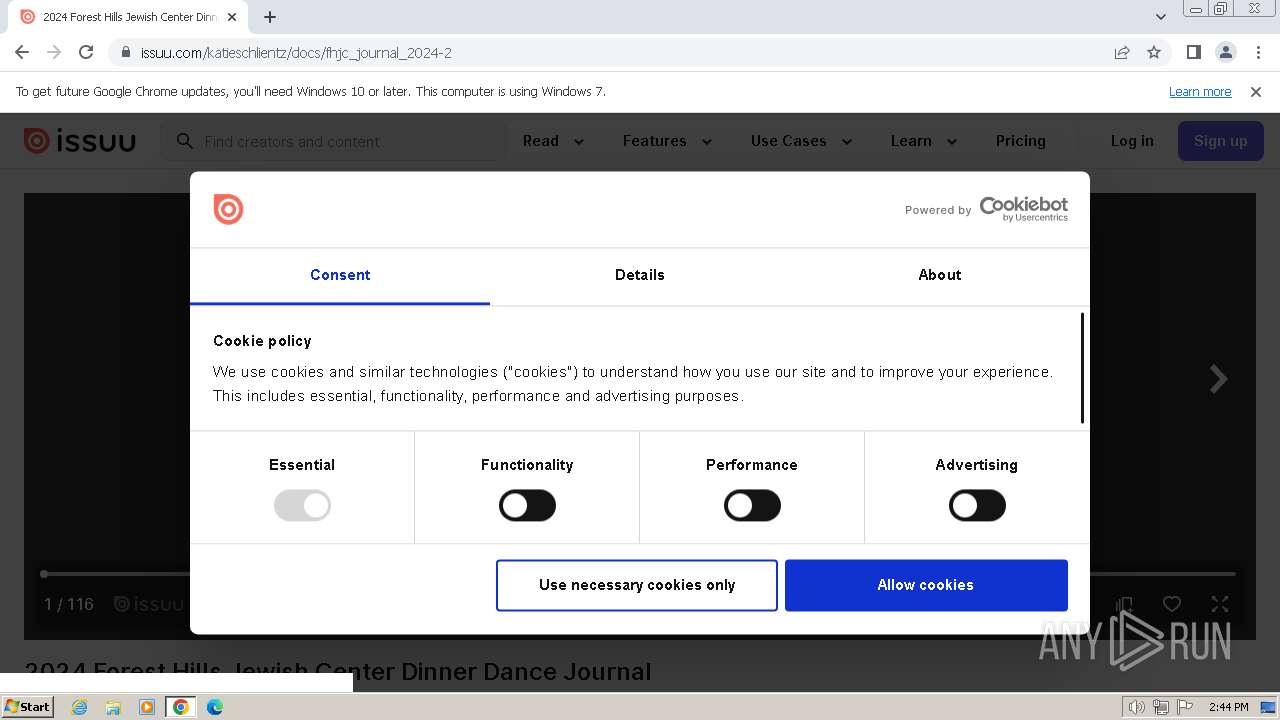Open the tab search dropdown arrow
The width and height of the screenshot is (1280, 720).
(x=1161, y=17)
